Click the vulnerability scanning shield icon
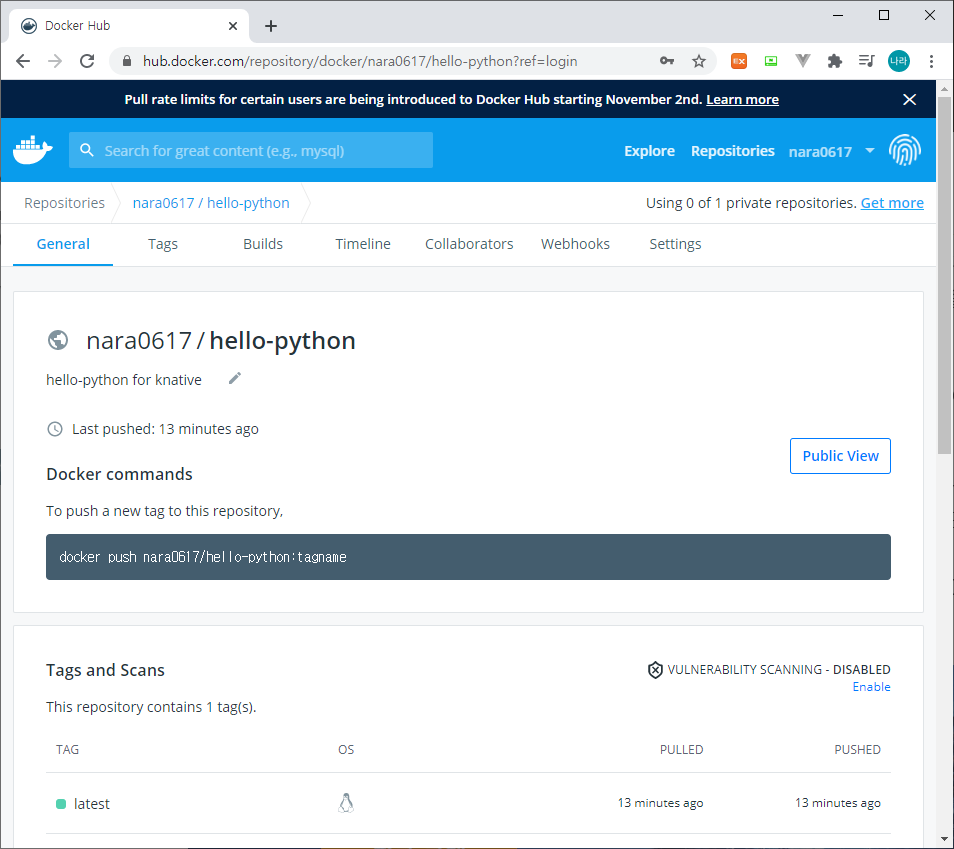Image resolution: width=954 pixels, height=849 pixels. pos(655,669)
